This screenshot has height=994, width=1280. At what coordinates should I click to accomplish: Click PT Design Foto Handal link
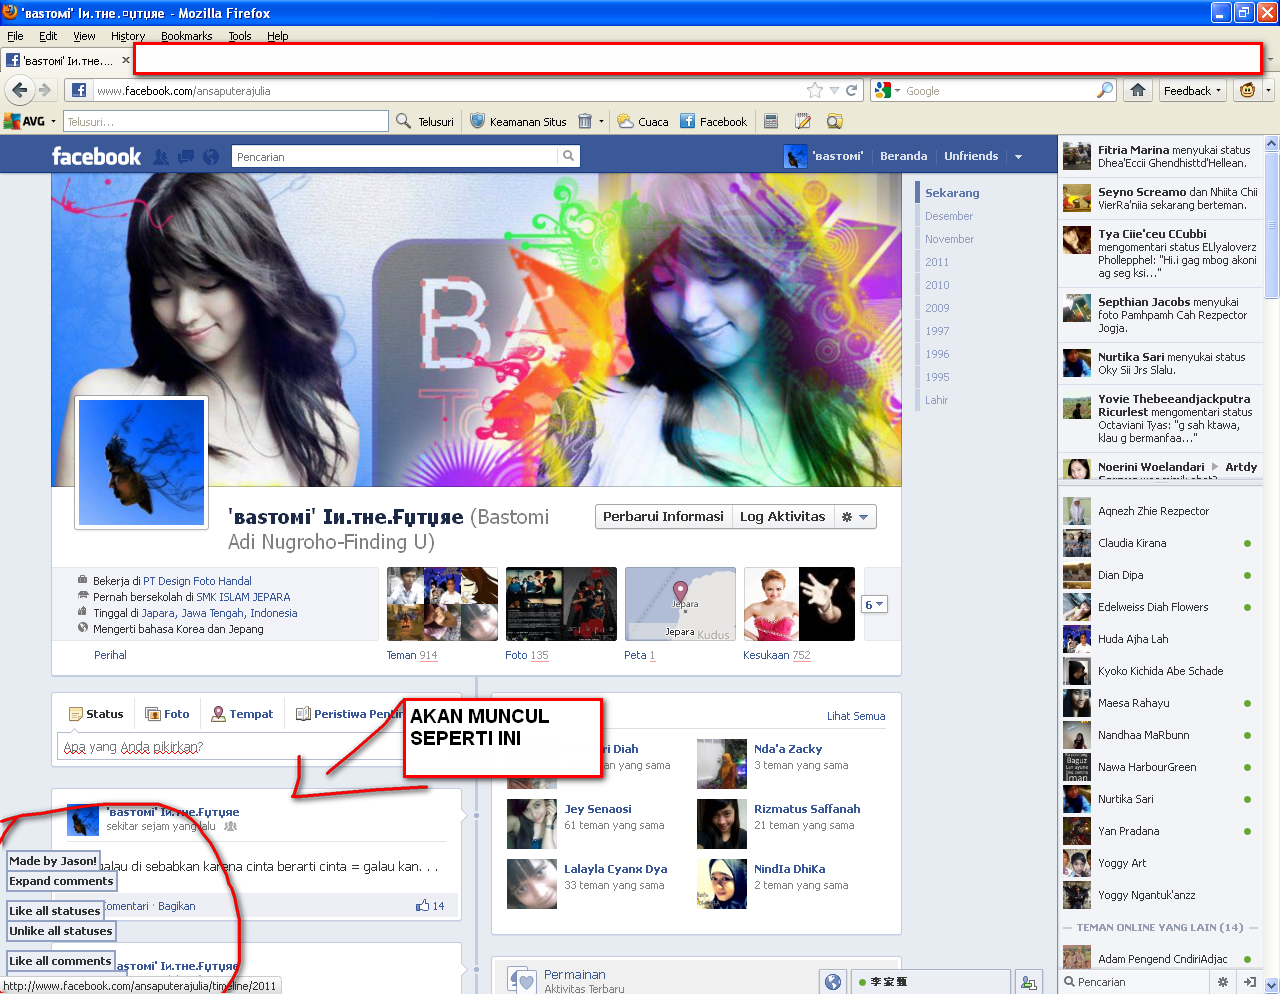[x=197, y=581]
